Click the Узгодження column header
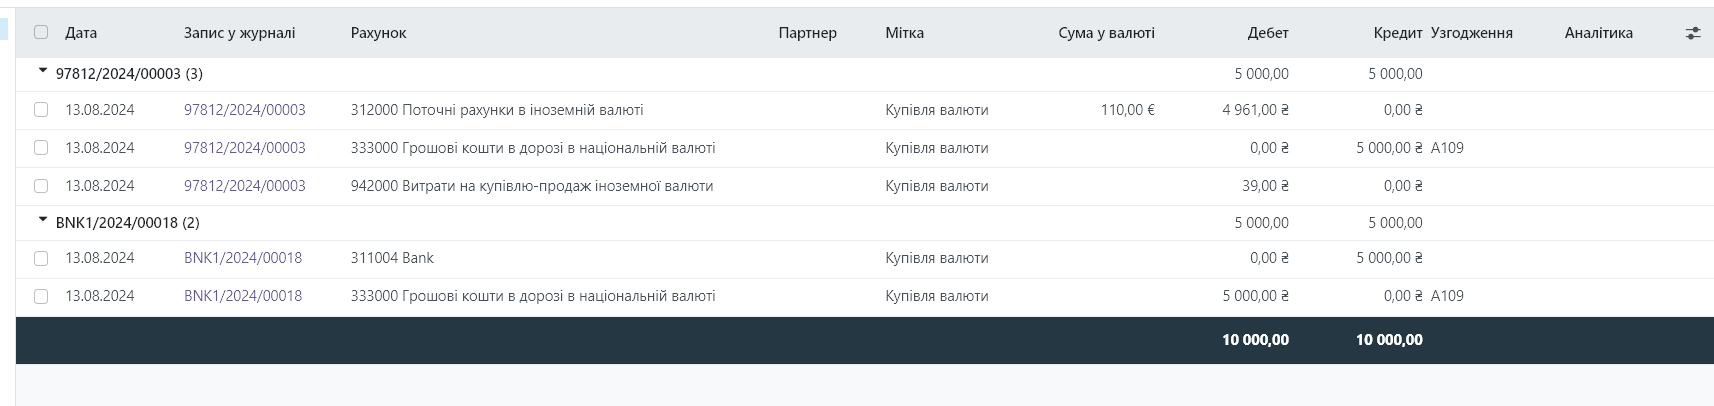The height and width of the screenshot is (406, 1714). coord(1471,33)
